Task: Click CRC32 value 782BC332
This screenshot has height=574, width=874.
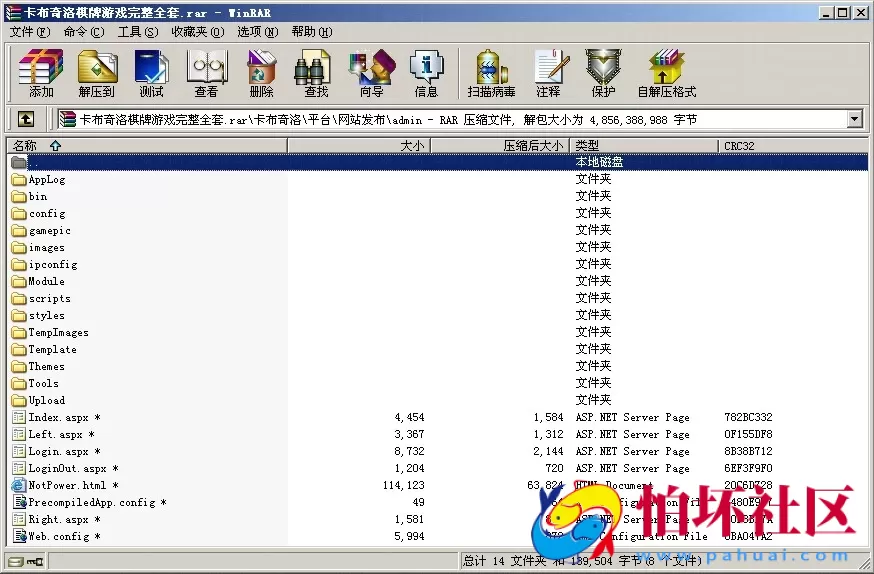Action: pos(748,417)
